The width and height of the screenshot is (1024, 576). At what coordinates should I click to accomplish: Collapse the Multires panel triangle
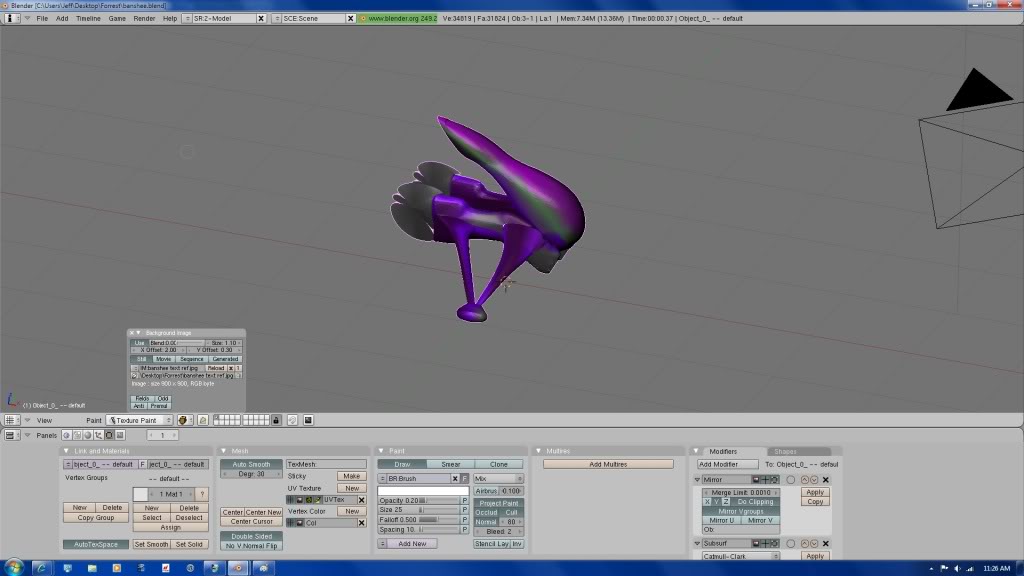538,451
